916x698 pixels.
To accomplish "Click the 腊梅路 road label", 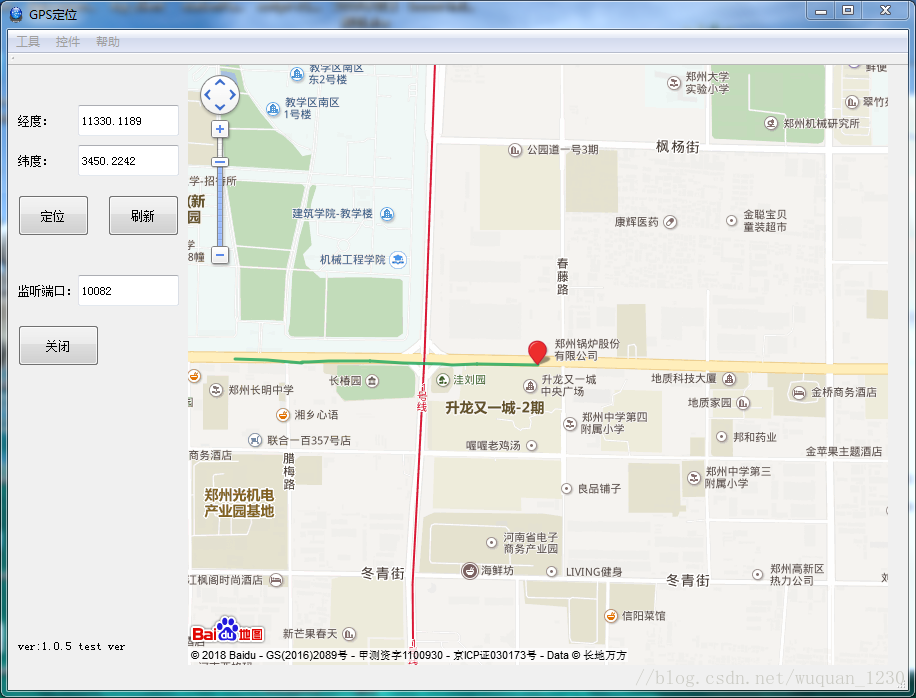I will pos(289,471).
